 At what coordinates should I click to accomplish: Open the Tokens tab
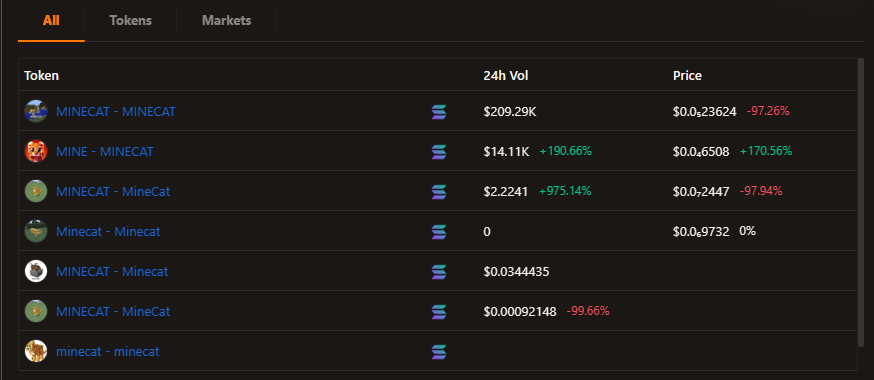pos(130,21)
